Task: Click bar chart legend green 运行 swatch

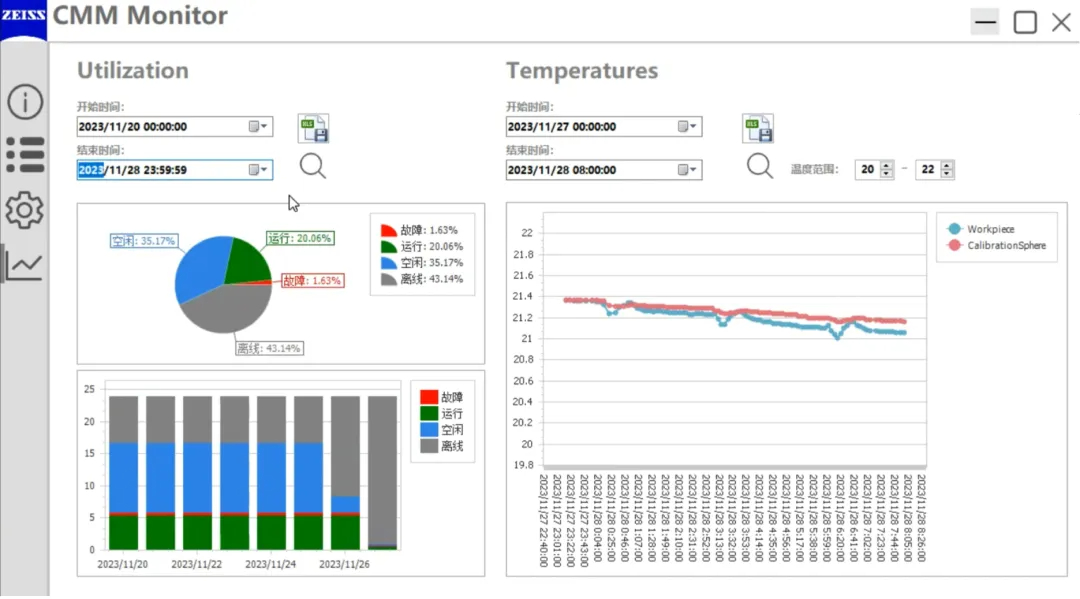Action: coord(429,414)
